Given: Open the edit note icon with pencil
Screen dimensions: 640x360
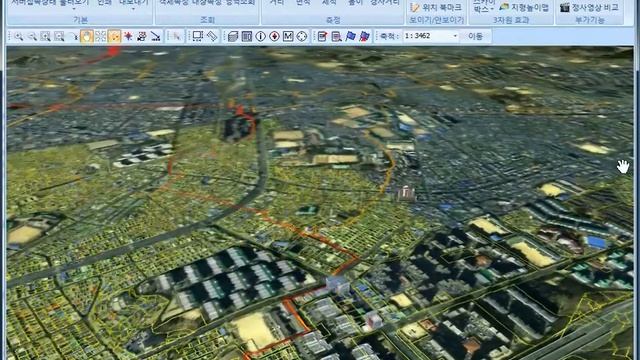Looking at the screenshot, I should (x=322, y=36).
